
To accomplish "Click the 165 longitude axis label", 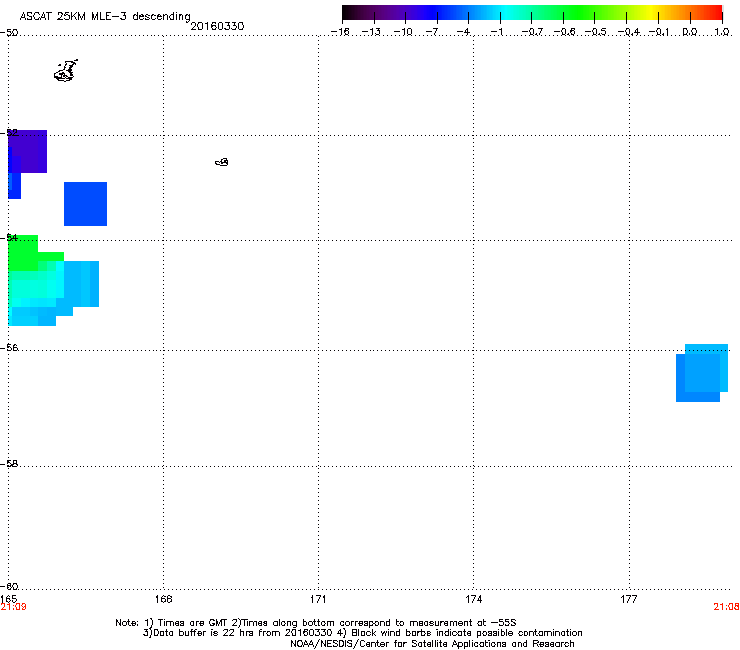I will [8, 599].
